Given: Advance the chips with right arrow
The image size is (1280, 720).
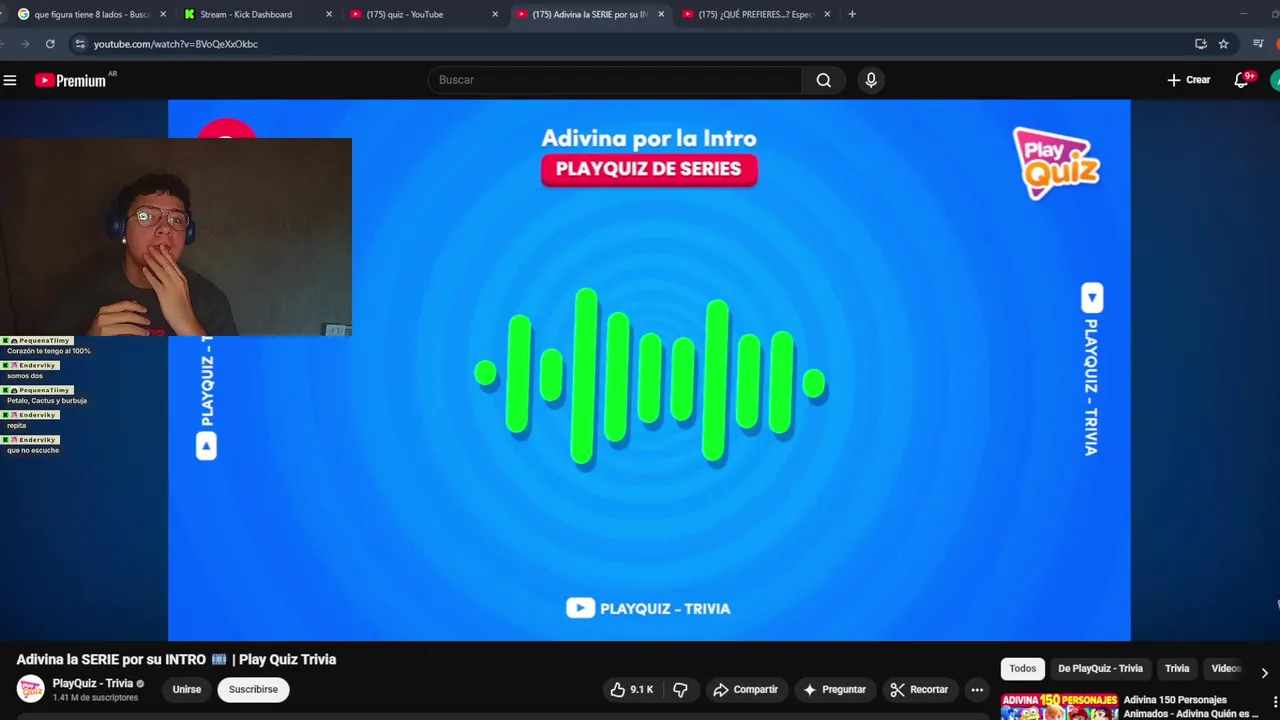Looking at the screenshot, I should tap(1264, 673).
